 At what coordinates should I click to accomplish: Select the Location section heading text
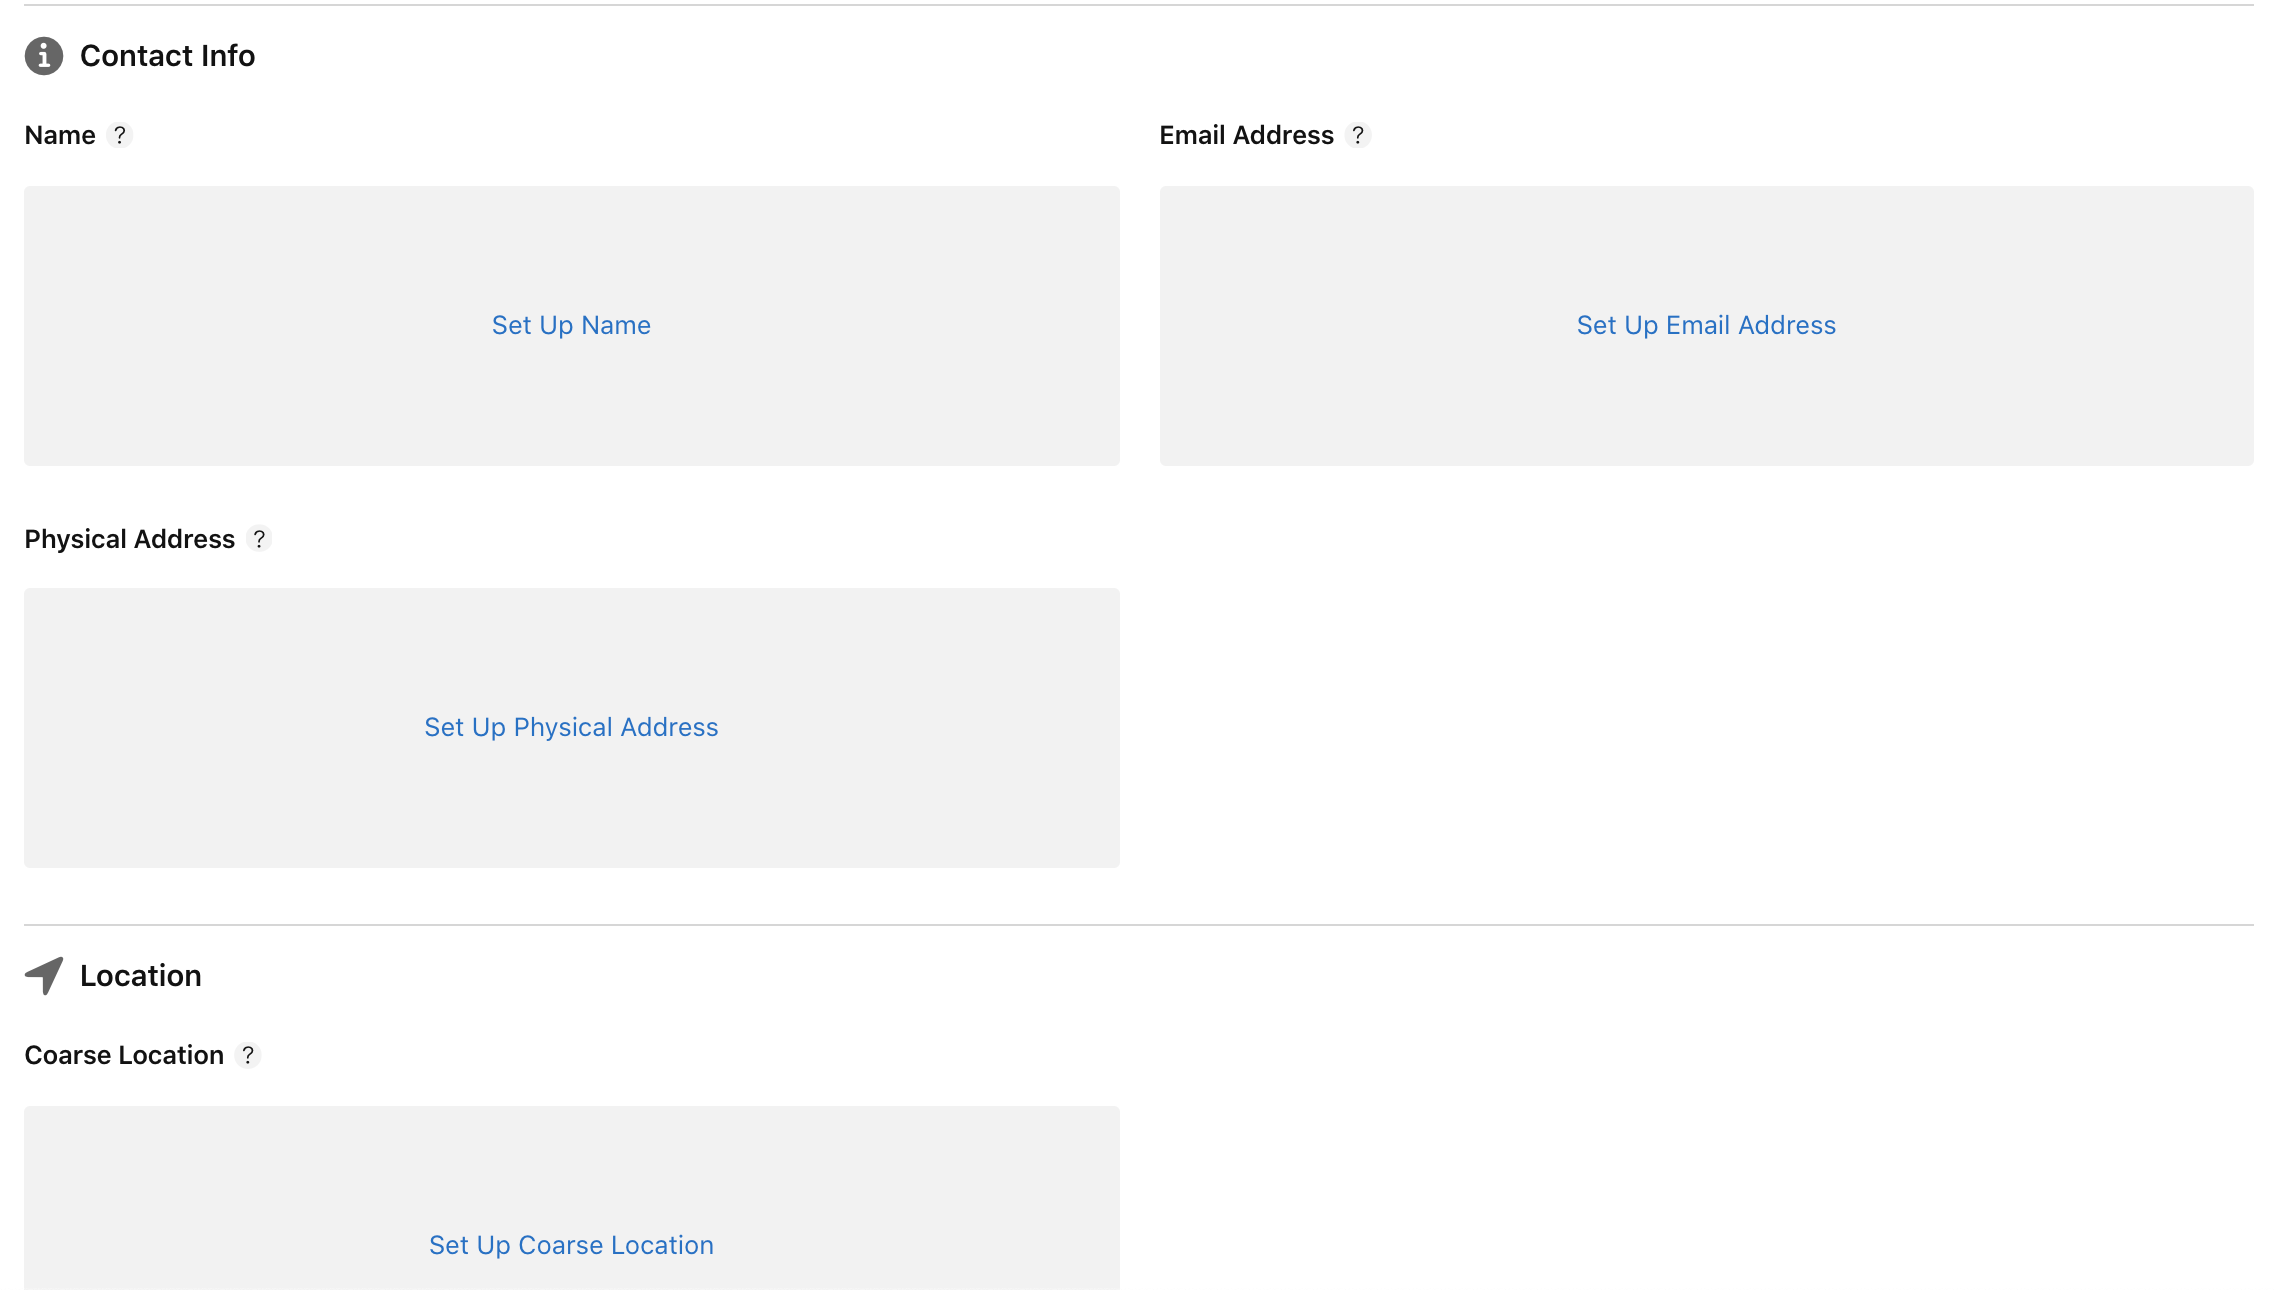(141, 976)
